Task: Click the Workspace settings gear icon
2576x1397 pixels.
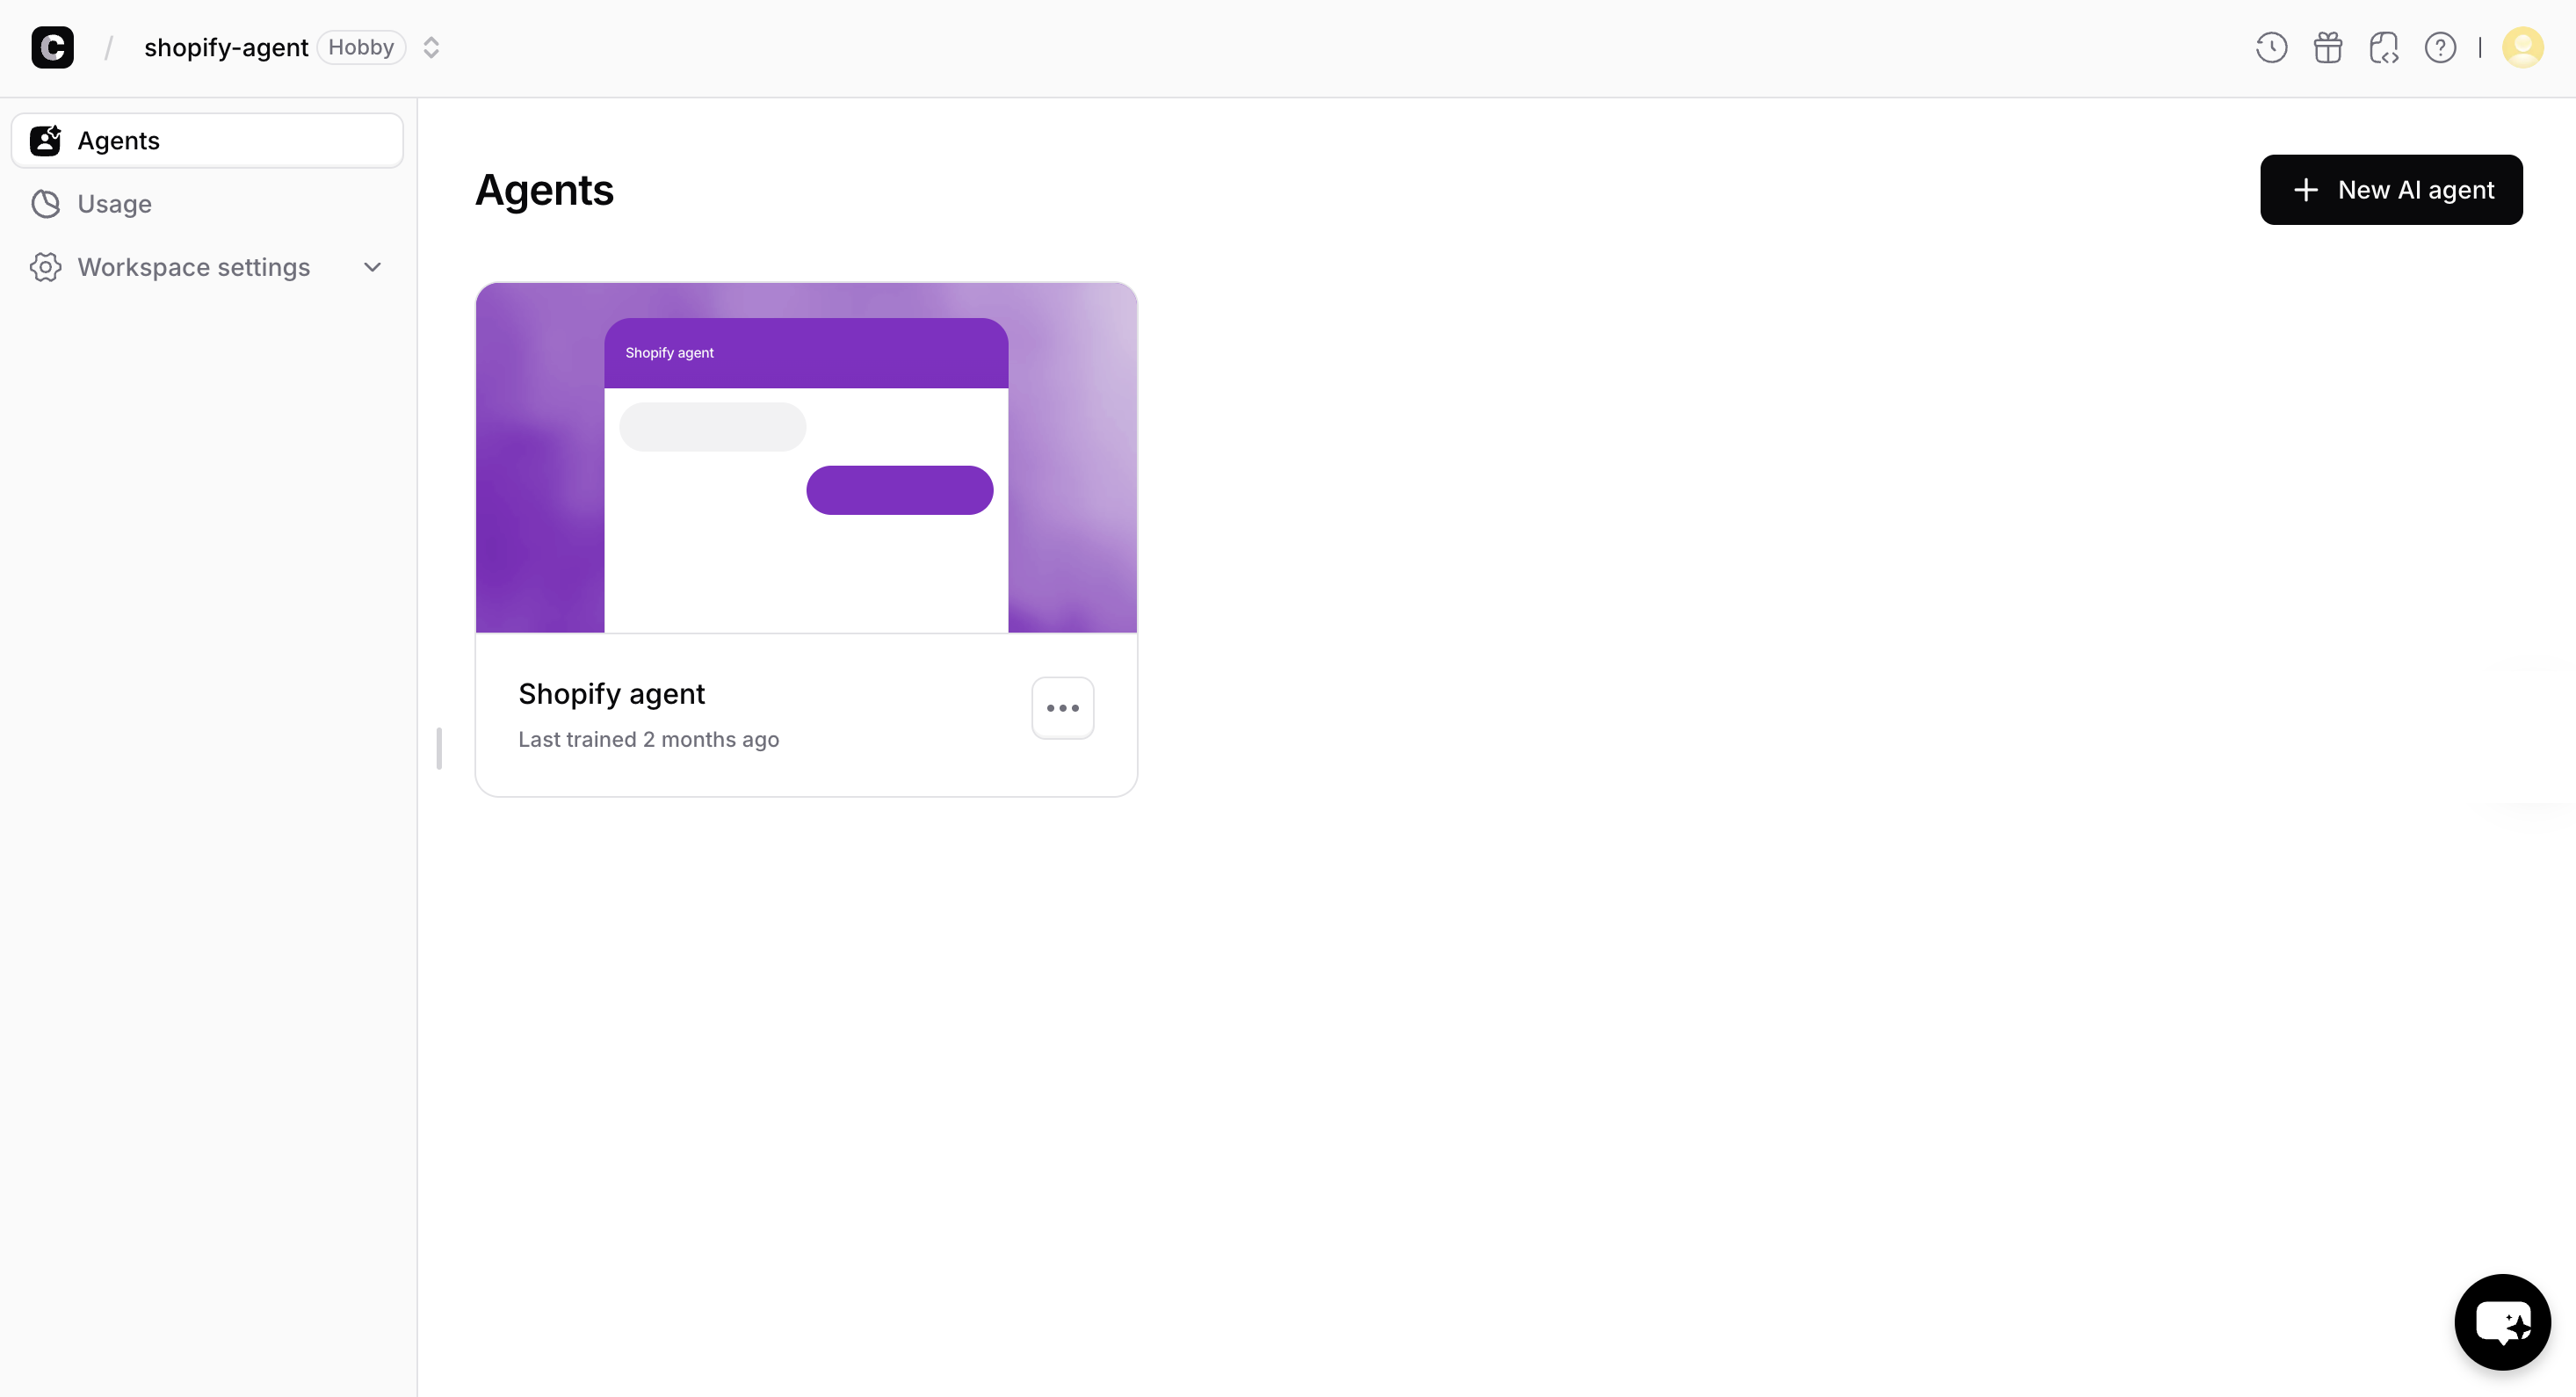Action: [45, 267]
